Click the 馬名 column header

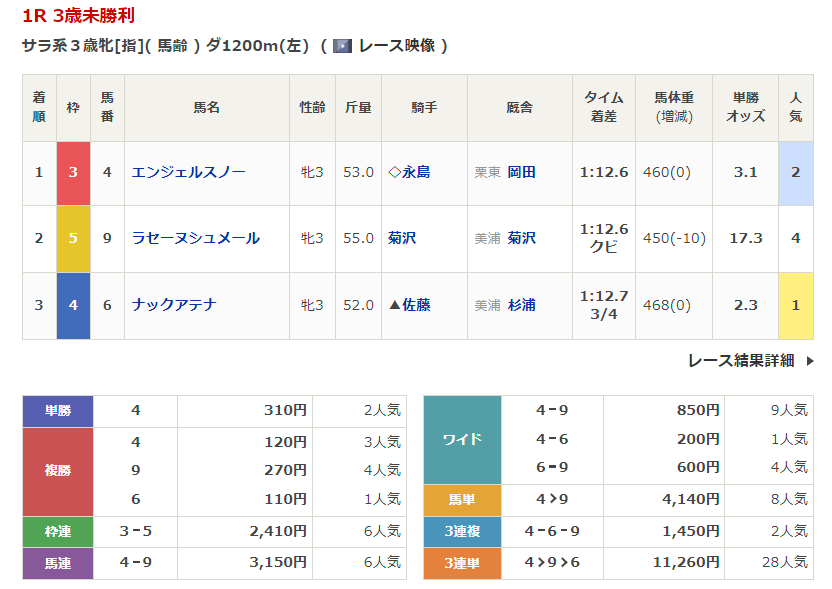tap(206, 107)
